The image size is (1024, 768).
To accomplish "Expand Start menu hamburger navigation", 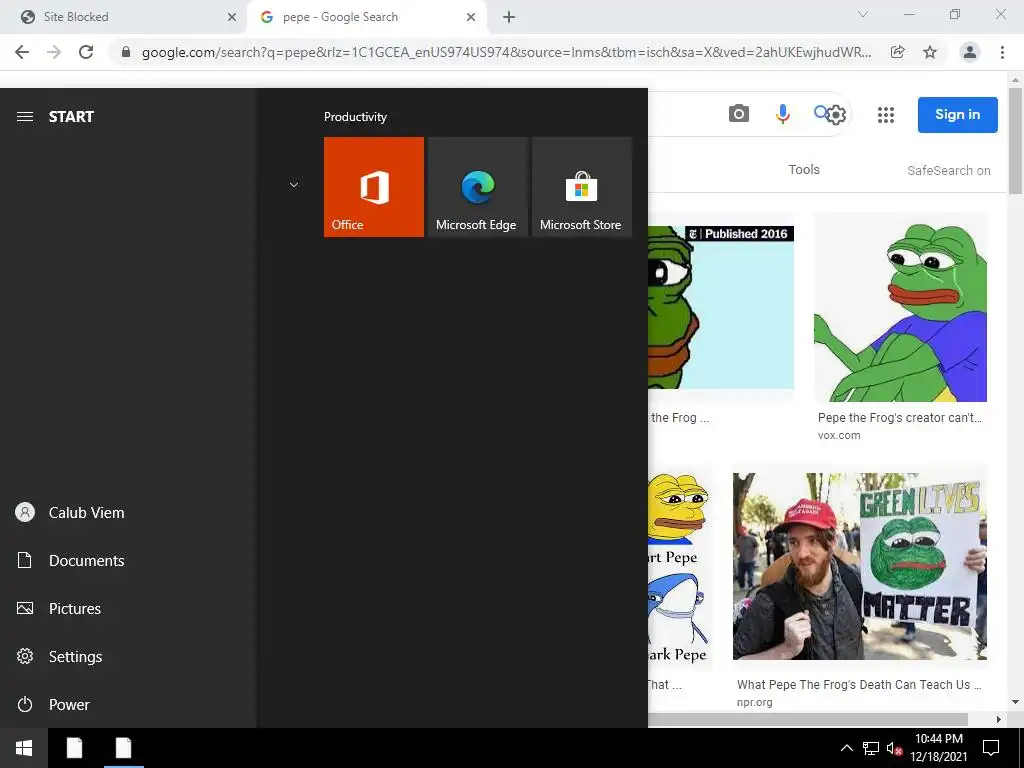I will pyautogui.click(x=25, y=116).
